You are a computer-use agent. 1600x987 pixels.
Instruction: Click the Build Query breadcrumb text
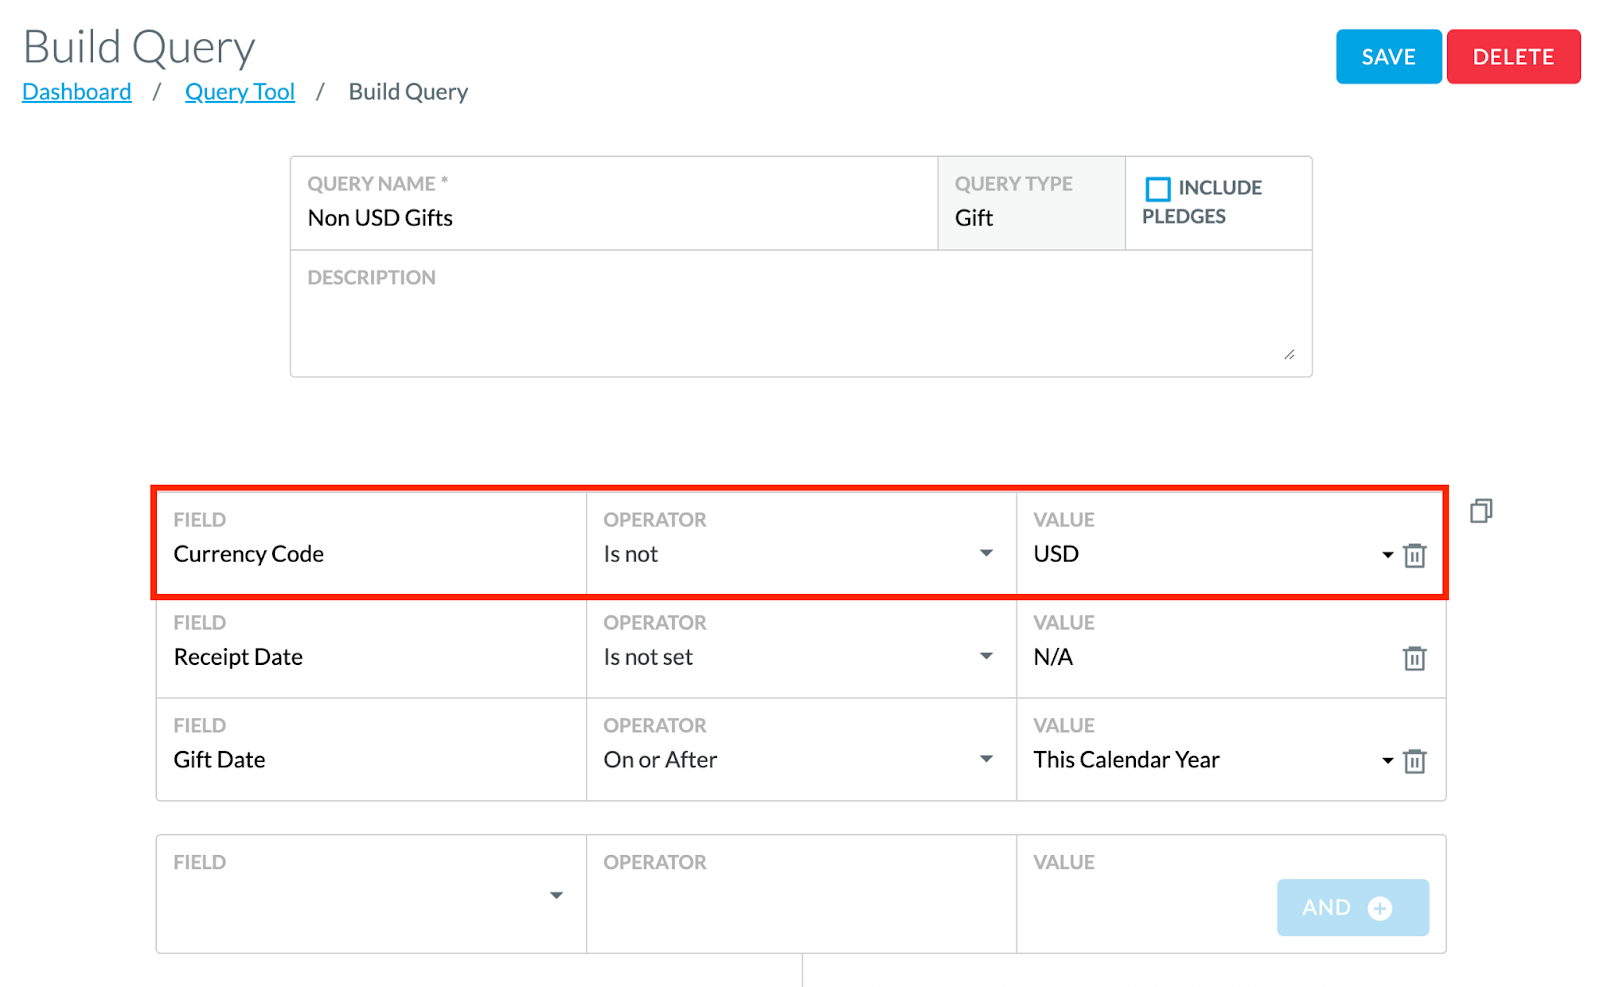(408, 92)
